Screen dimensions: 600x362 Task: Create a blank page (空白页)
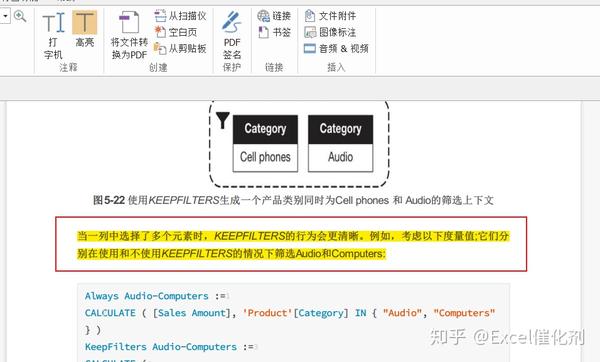[x=176, y=32]
